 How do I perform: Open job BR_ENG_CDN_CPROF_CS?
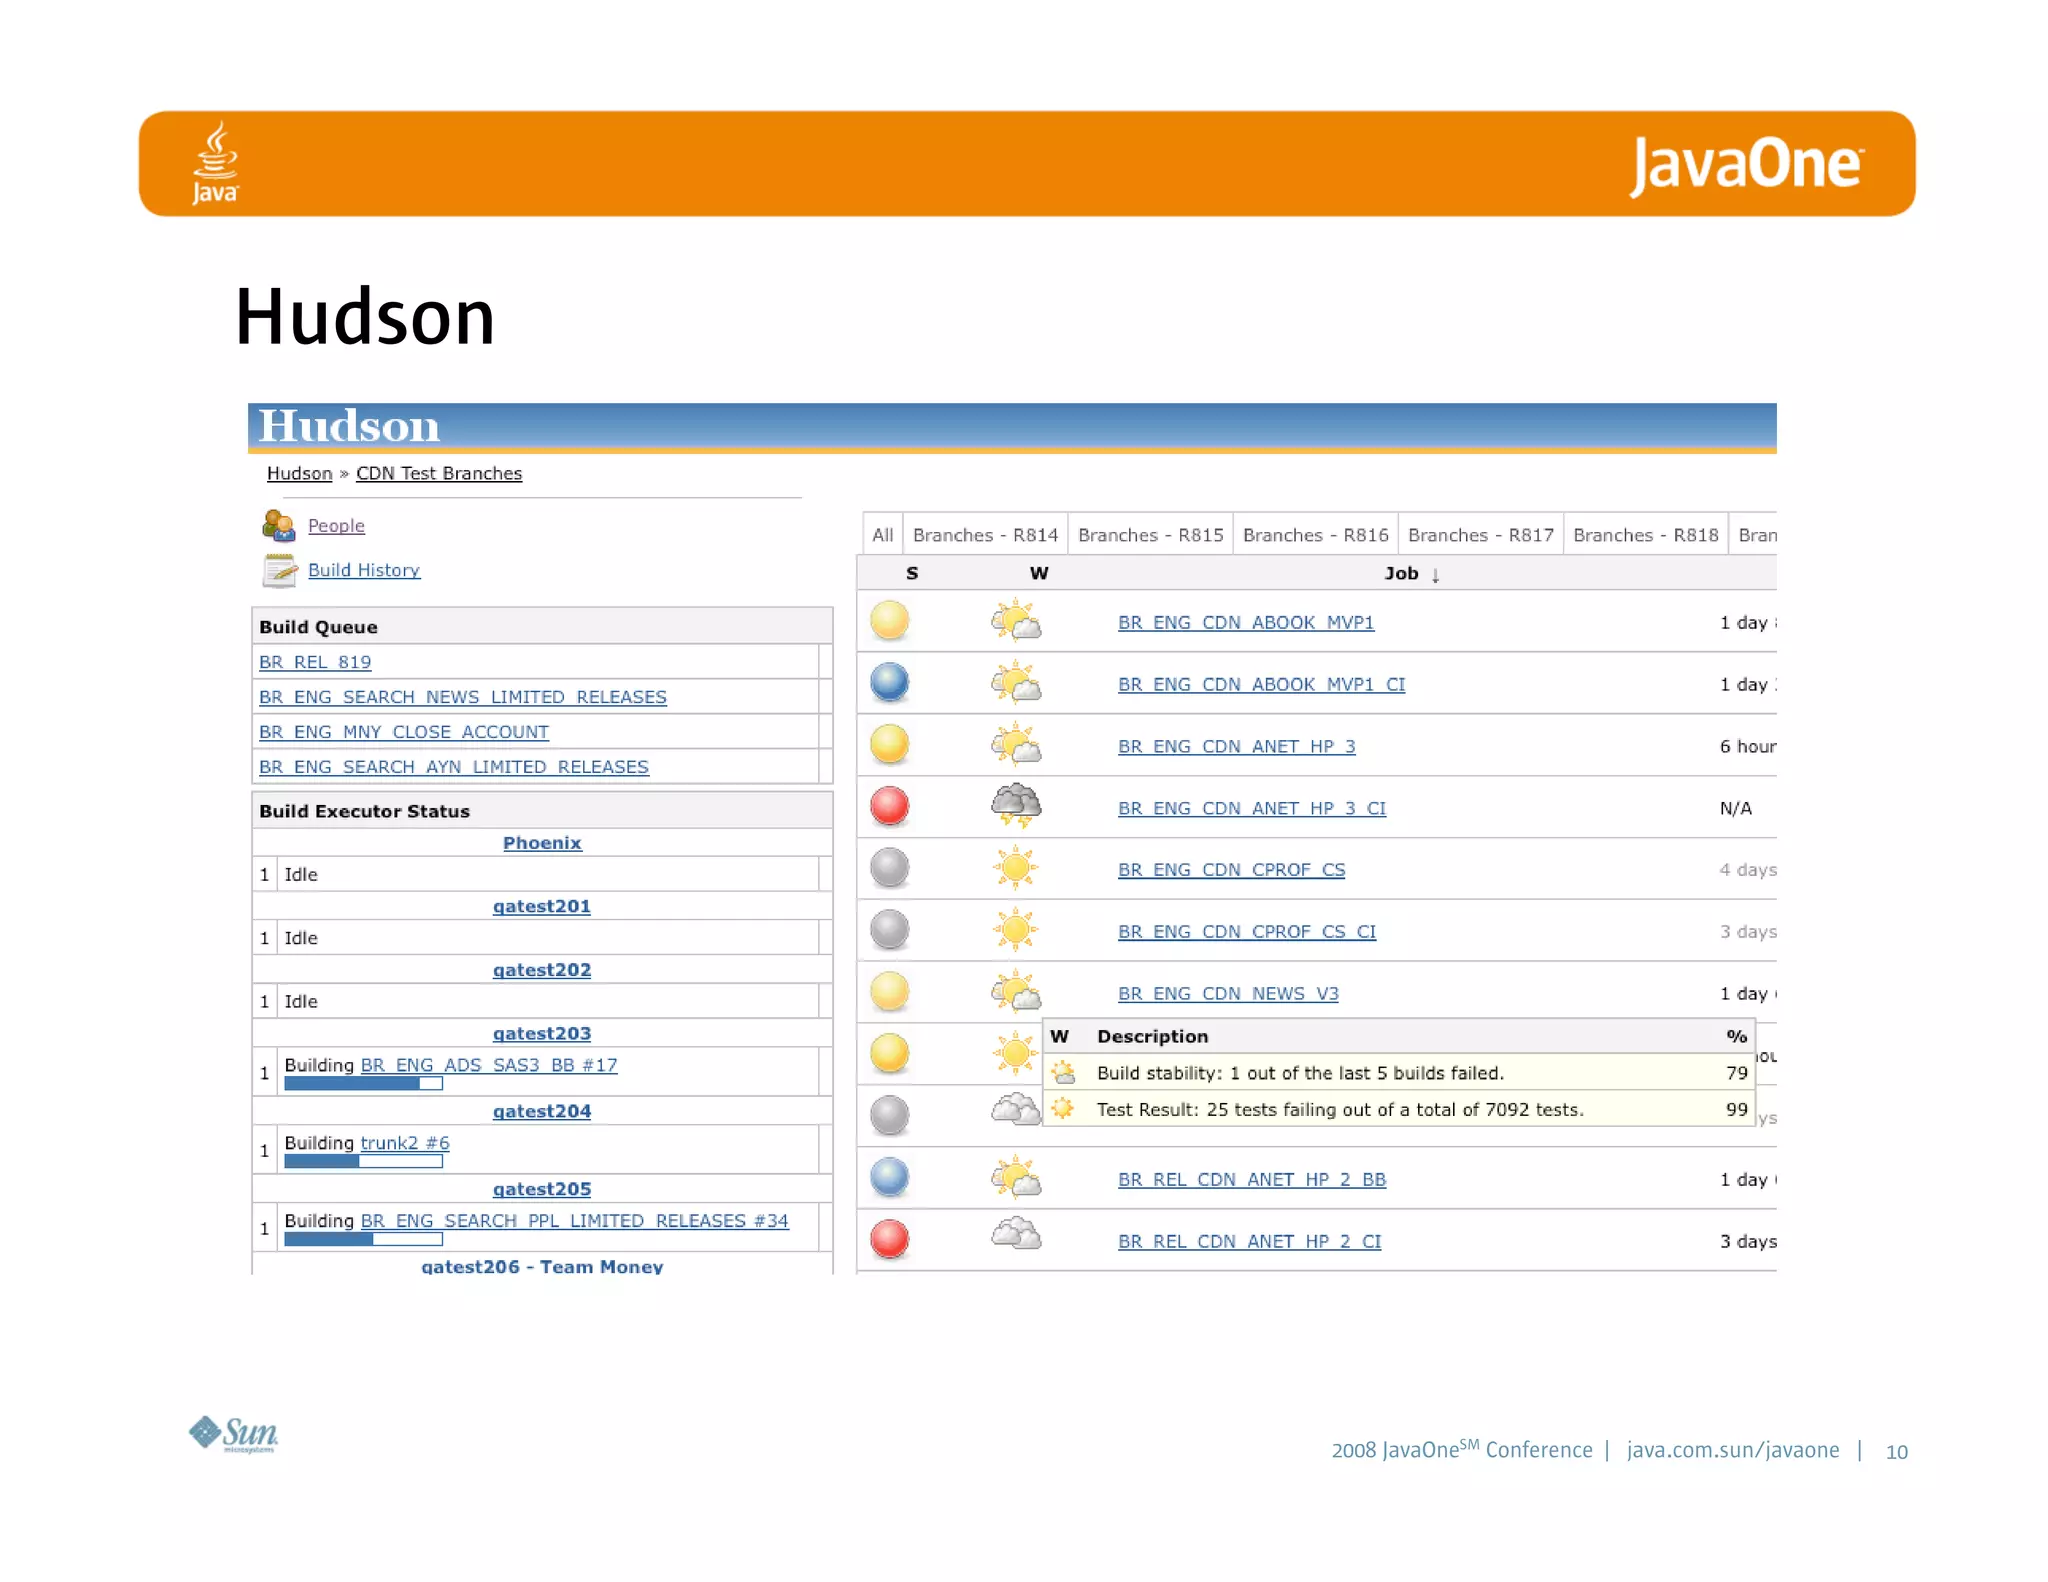tap(1232, 871)
